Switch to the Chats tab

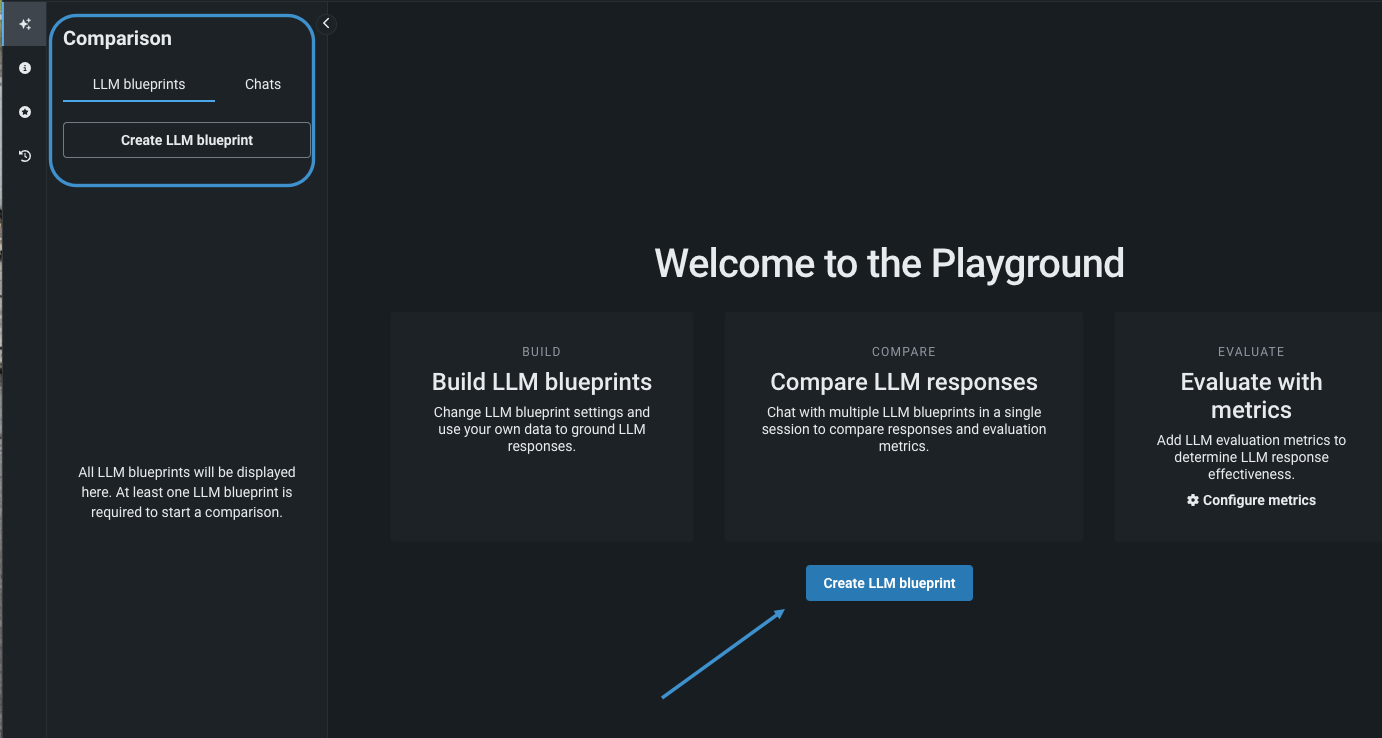coord(263,85)
